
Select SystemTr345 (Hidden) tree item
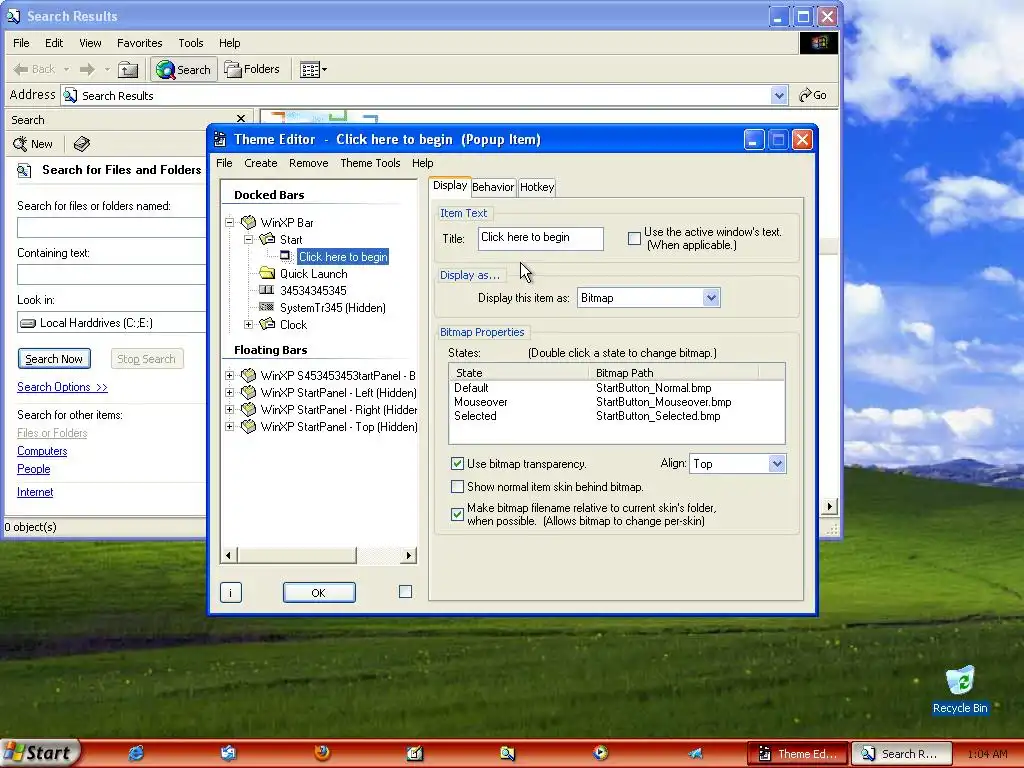coord(332,308)
